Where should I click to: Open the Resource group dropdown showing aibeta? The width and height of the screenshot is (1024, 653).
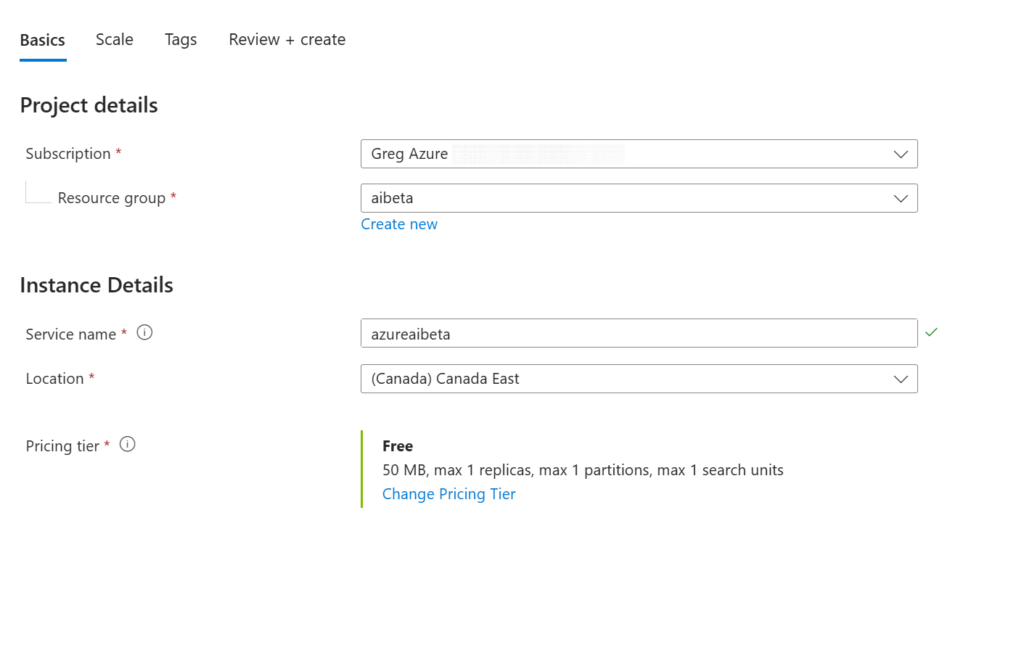[638, 198]
